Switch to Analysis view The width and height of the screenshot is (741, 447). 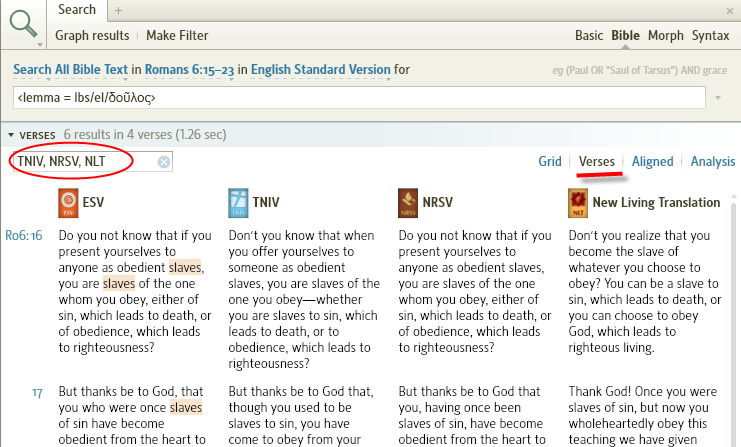(x=713, y=162)
